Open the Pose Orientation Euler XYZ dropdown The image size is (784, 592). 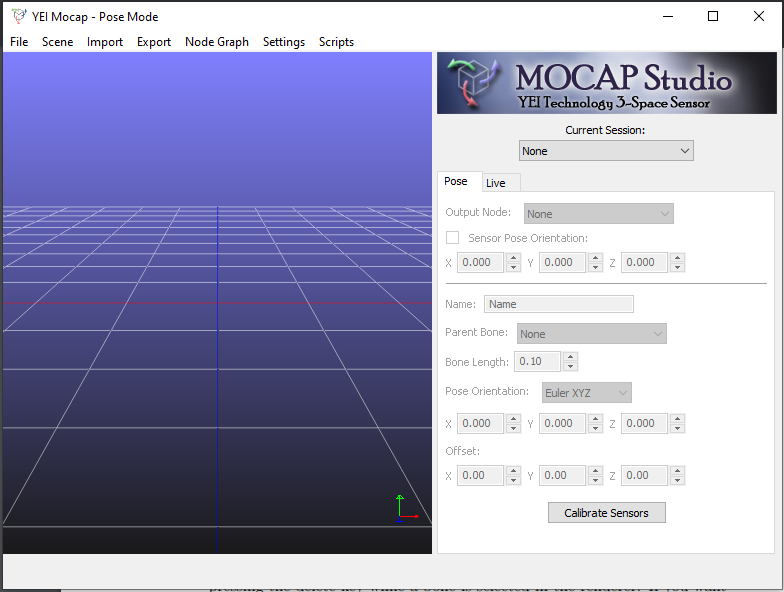point(586,393)
